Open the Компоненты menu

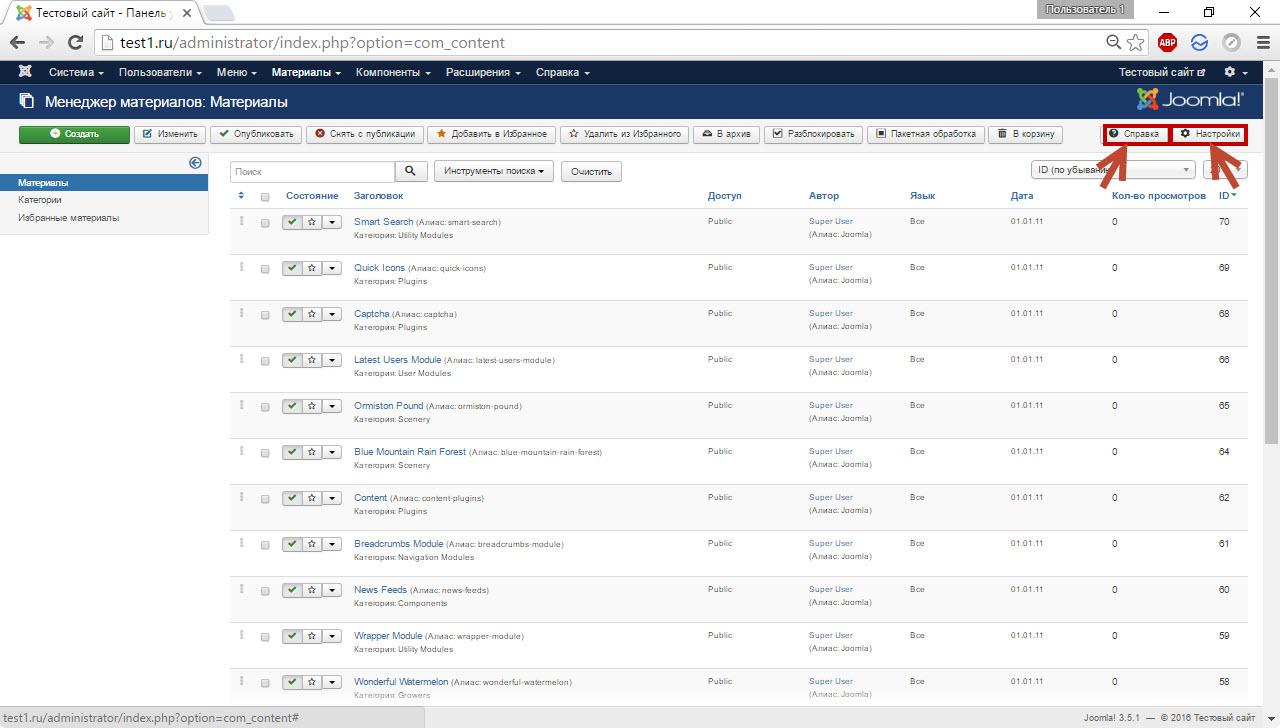pyautogui.click(x=393, y=72)
